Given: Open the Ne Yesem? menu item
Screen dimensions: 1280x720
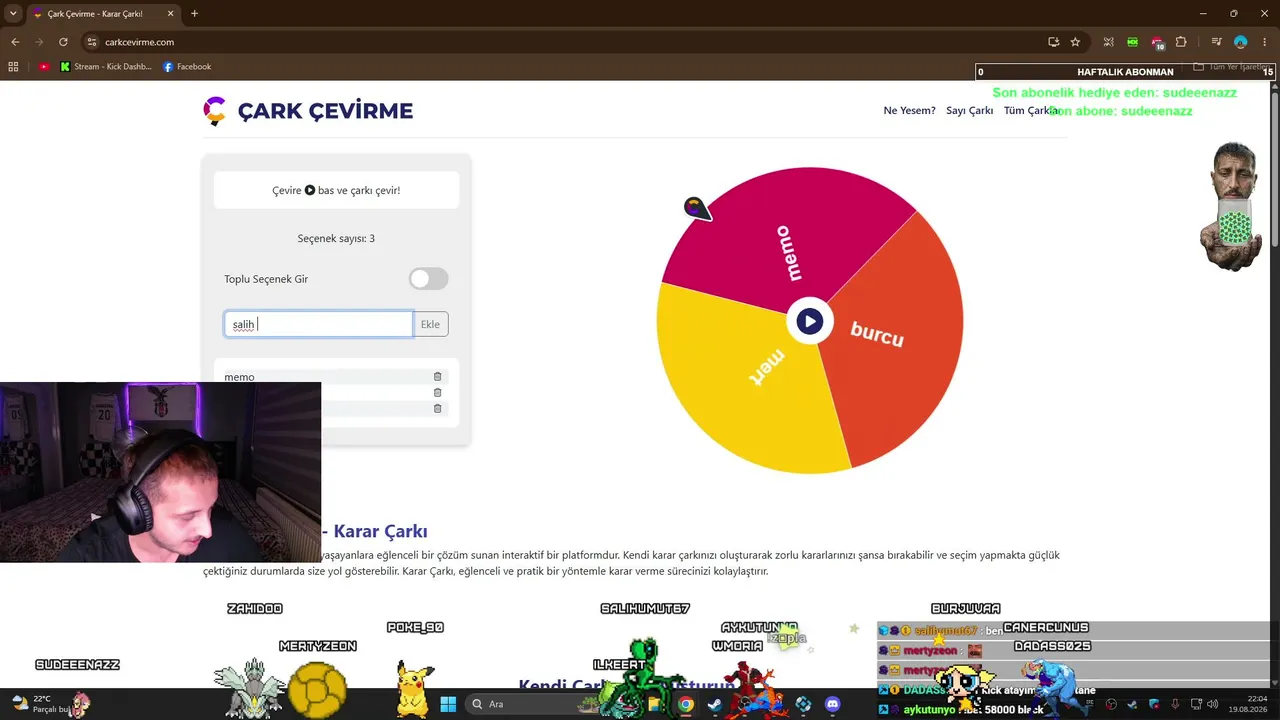Looking at the screenshot, I should click(909, 111).
